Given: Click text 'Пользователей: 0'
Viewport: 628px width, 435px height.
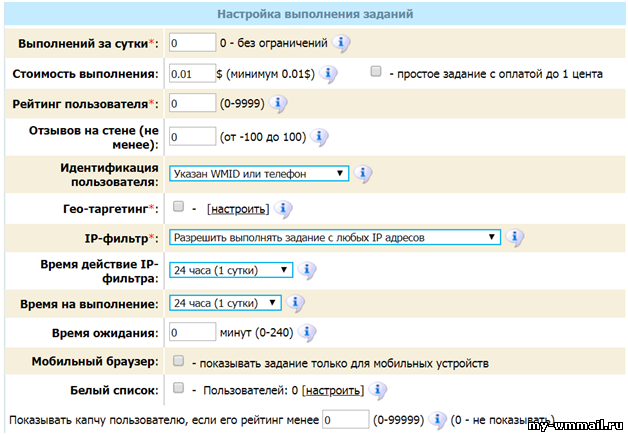Looking at the screenshot, I should coord(251,391).
